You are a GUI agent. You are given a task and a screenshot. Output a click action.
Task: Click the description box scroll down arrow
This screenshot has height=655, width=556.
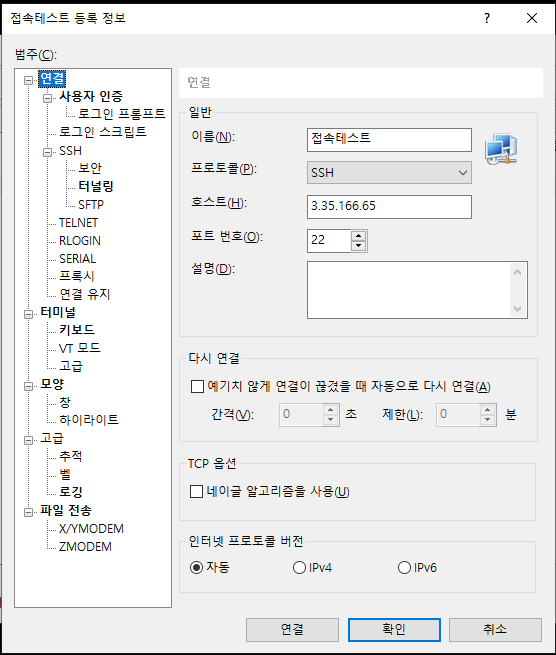517,308
